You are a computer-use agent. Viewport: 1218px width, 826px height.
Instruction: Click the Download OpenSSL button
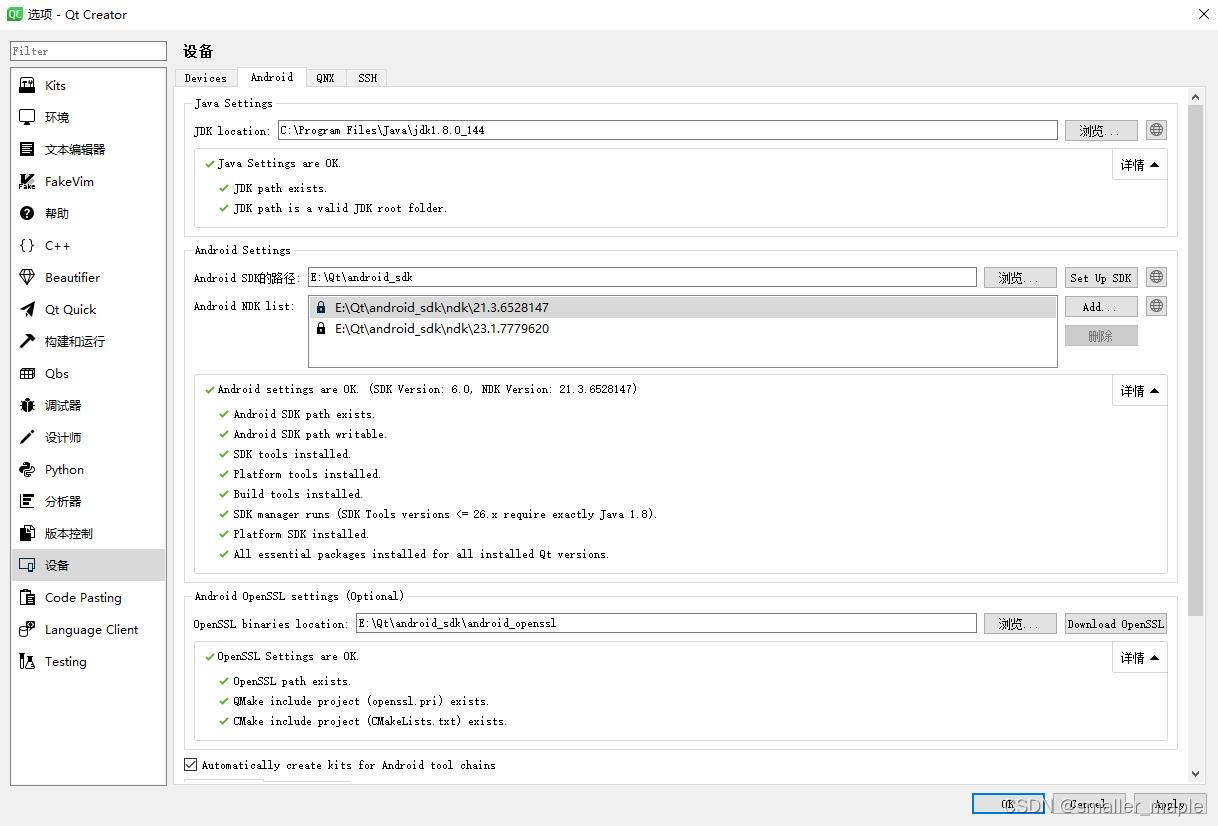1116,624
